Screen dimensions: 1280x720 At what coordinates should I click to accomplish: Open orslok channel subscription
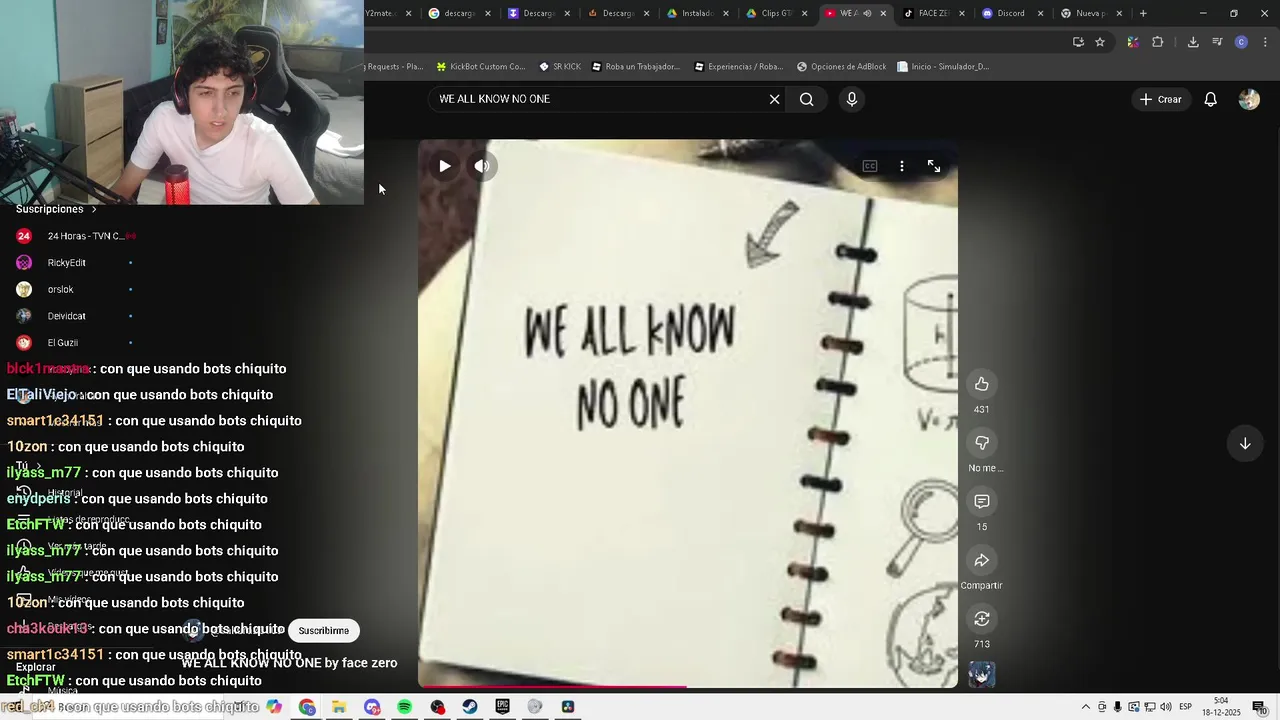75,290
